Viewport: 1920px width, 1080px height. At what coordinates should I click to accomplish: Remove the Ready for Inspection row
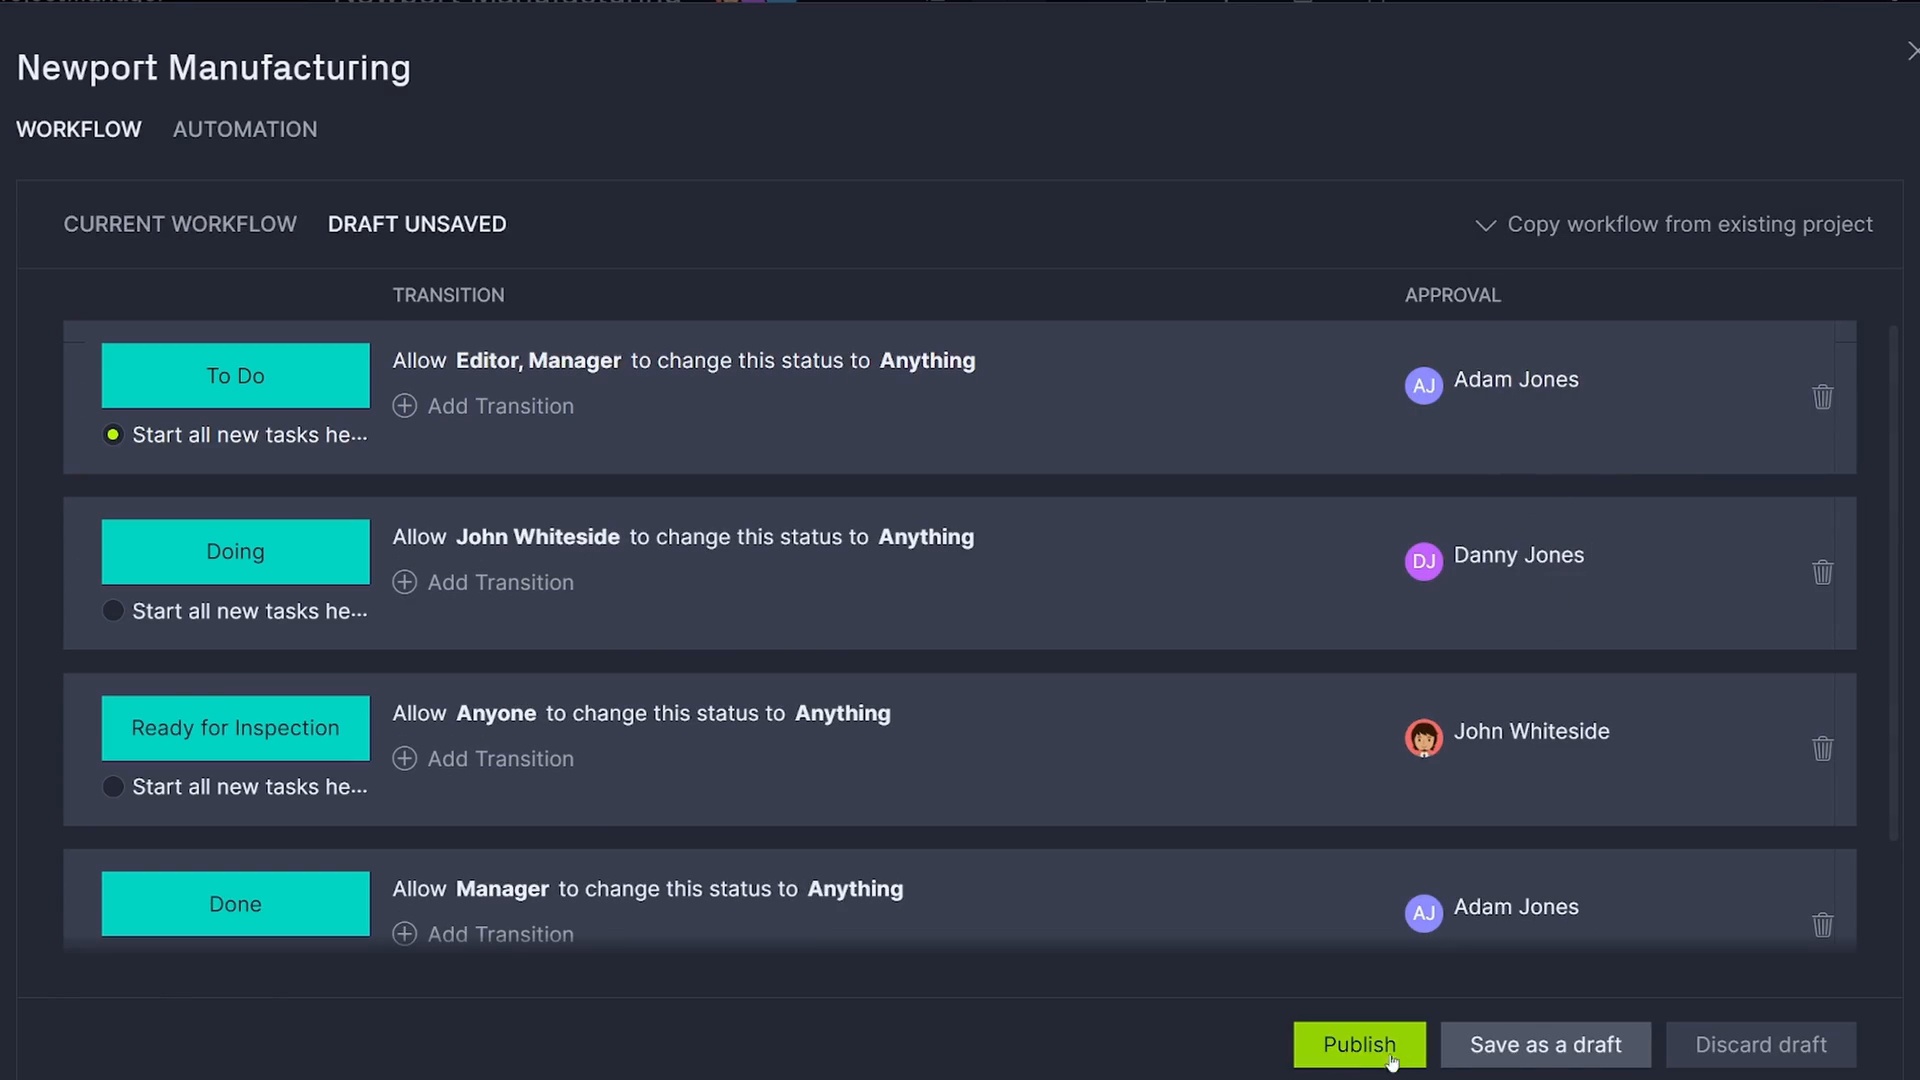pos(1822,749)
